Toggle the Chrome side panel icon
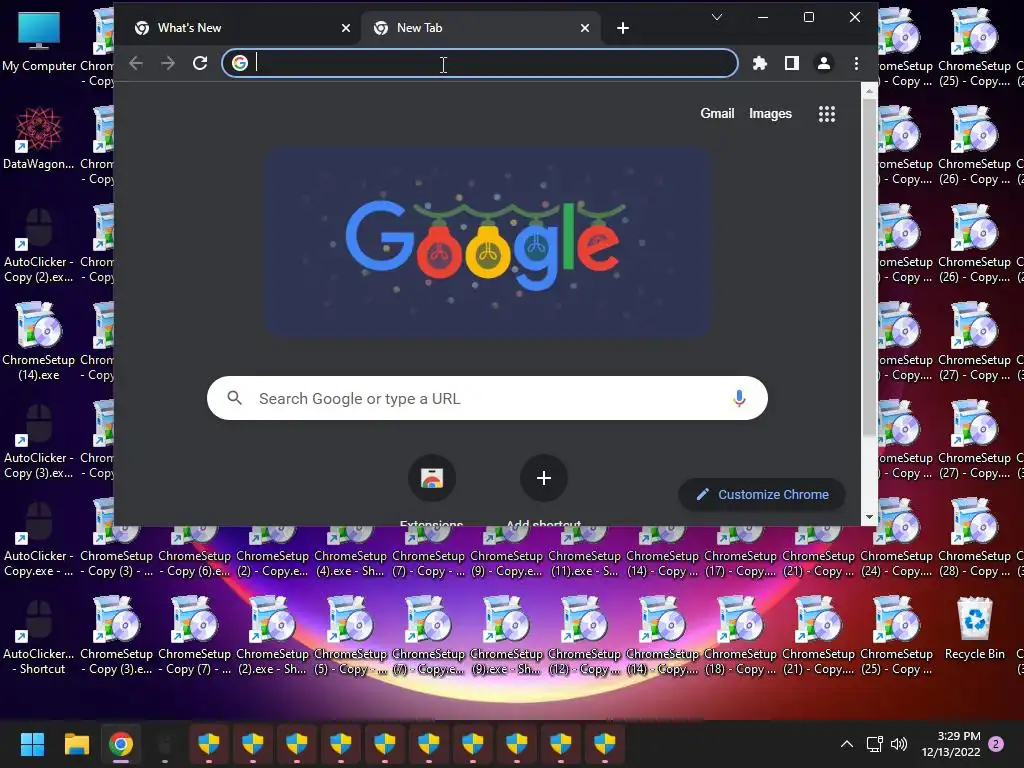1024x768 pixels. (792, 63)
